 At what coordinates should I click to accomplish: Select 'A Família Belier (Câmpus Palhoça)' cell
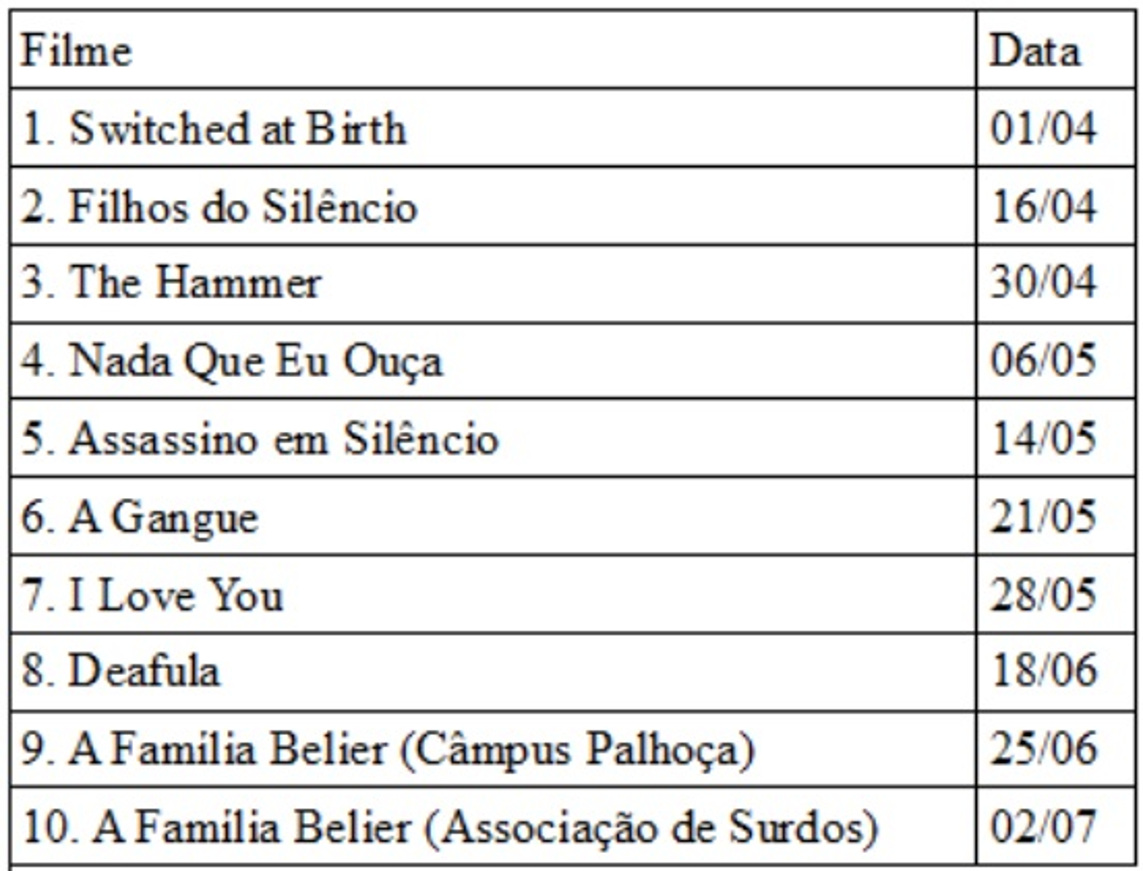[x=386, y=750]
